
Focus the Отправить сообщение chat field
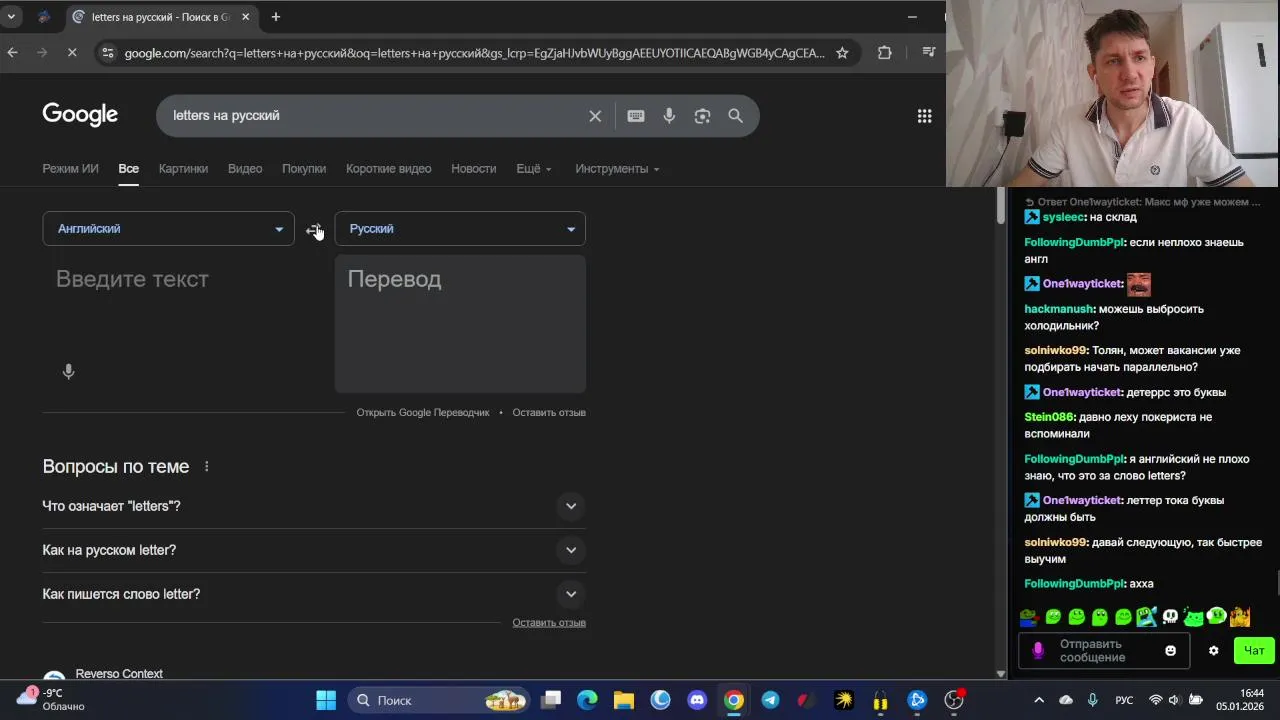(x=1104, y=651)
